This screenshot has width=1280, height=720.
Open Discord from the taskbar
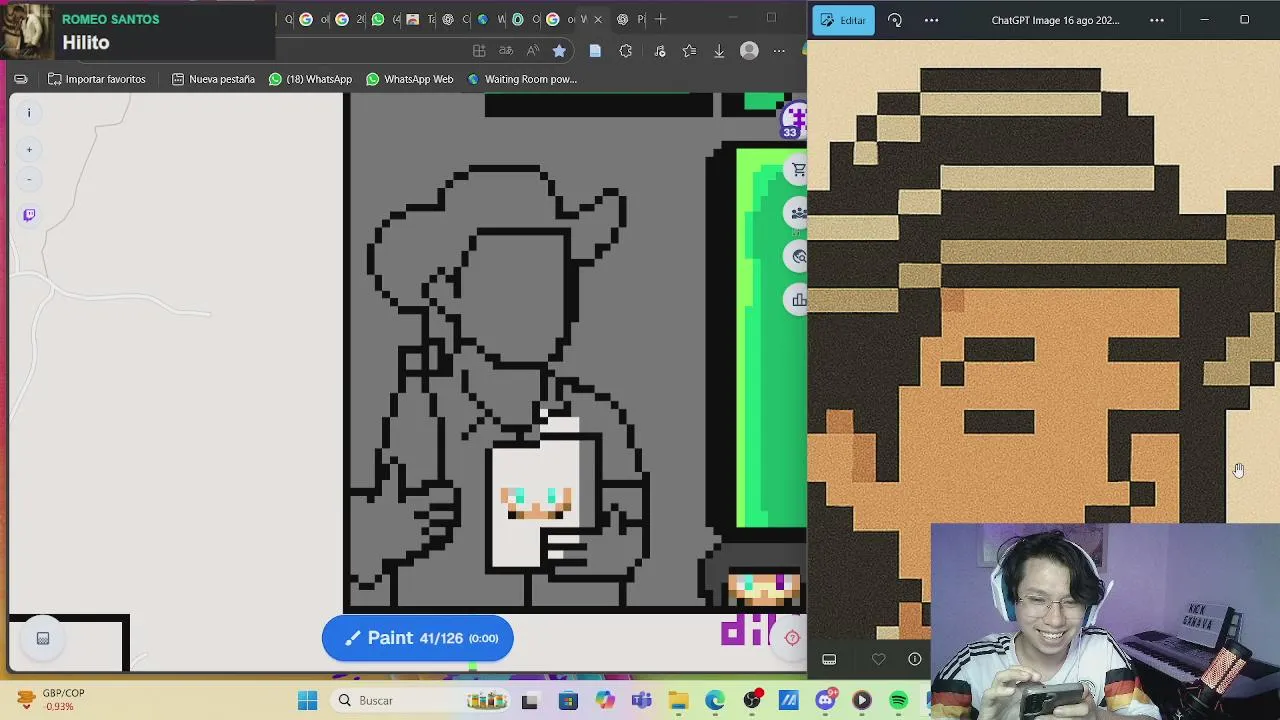(825, 701)
